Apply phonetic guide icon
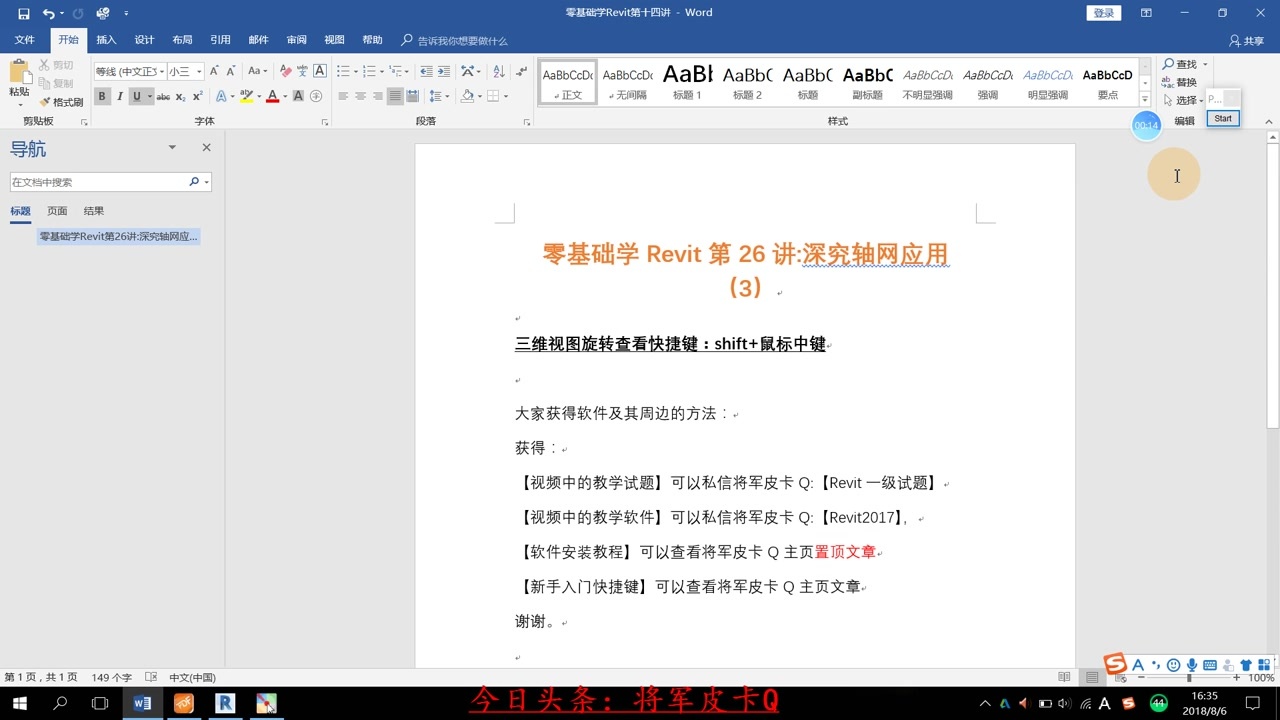This screenshot has height=720, width=1280. pyautogui.click(x=302, y=71)
